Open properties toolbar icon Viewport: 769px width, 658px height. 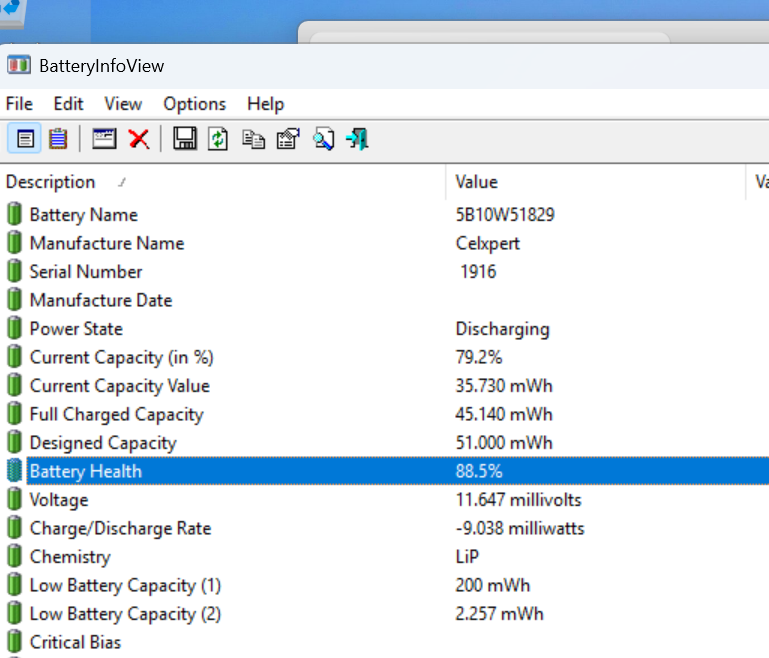[288, 139]
